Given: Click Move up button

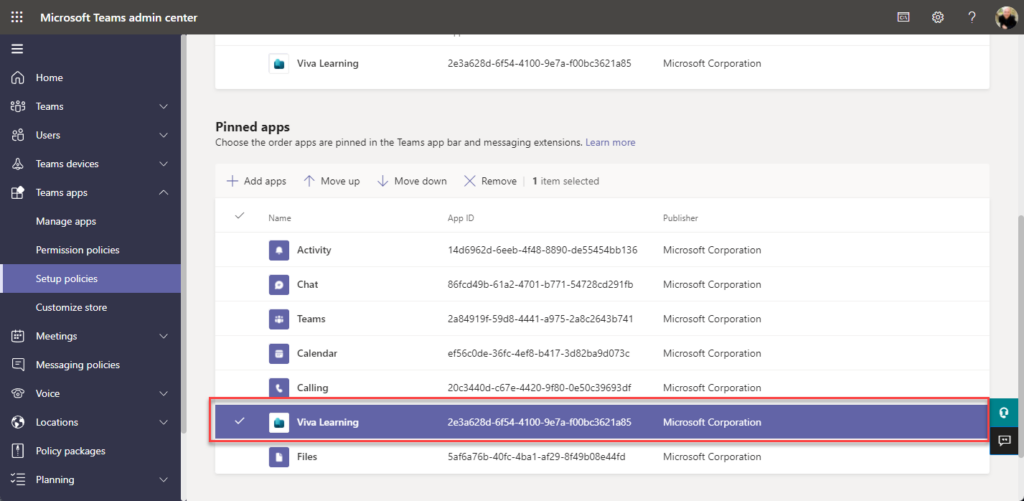Looking at the screenshot, I should click(x=332, y=181).
